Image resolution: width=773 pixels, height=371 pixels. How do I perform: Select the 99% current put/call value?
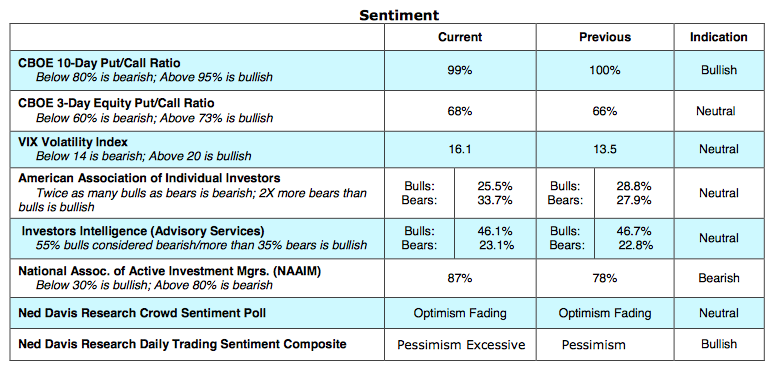point(460,70)
